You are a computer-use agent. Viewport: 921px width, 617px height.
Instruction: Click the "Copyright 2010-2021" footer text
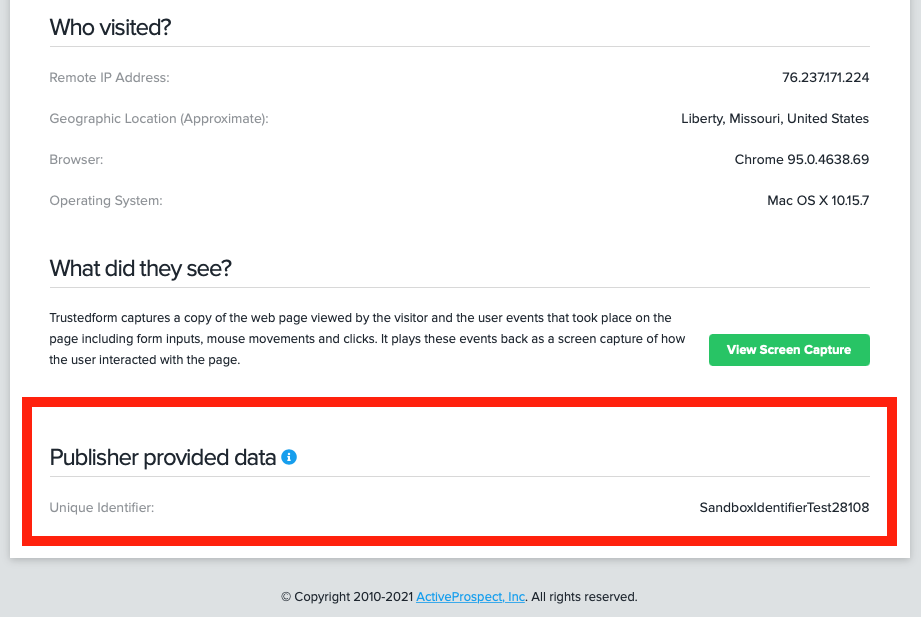pyautogui.click(x=347, y=597)
